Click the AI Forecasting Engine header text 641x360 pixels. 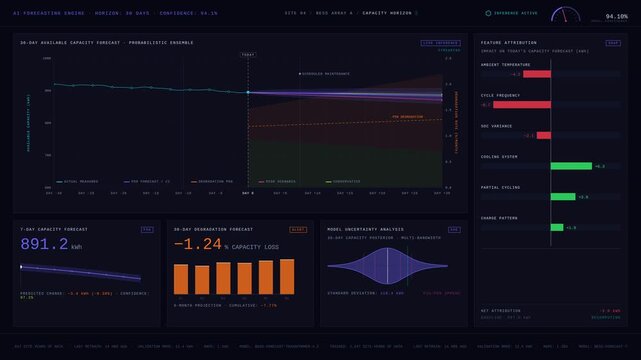(x=49, y=13)
